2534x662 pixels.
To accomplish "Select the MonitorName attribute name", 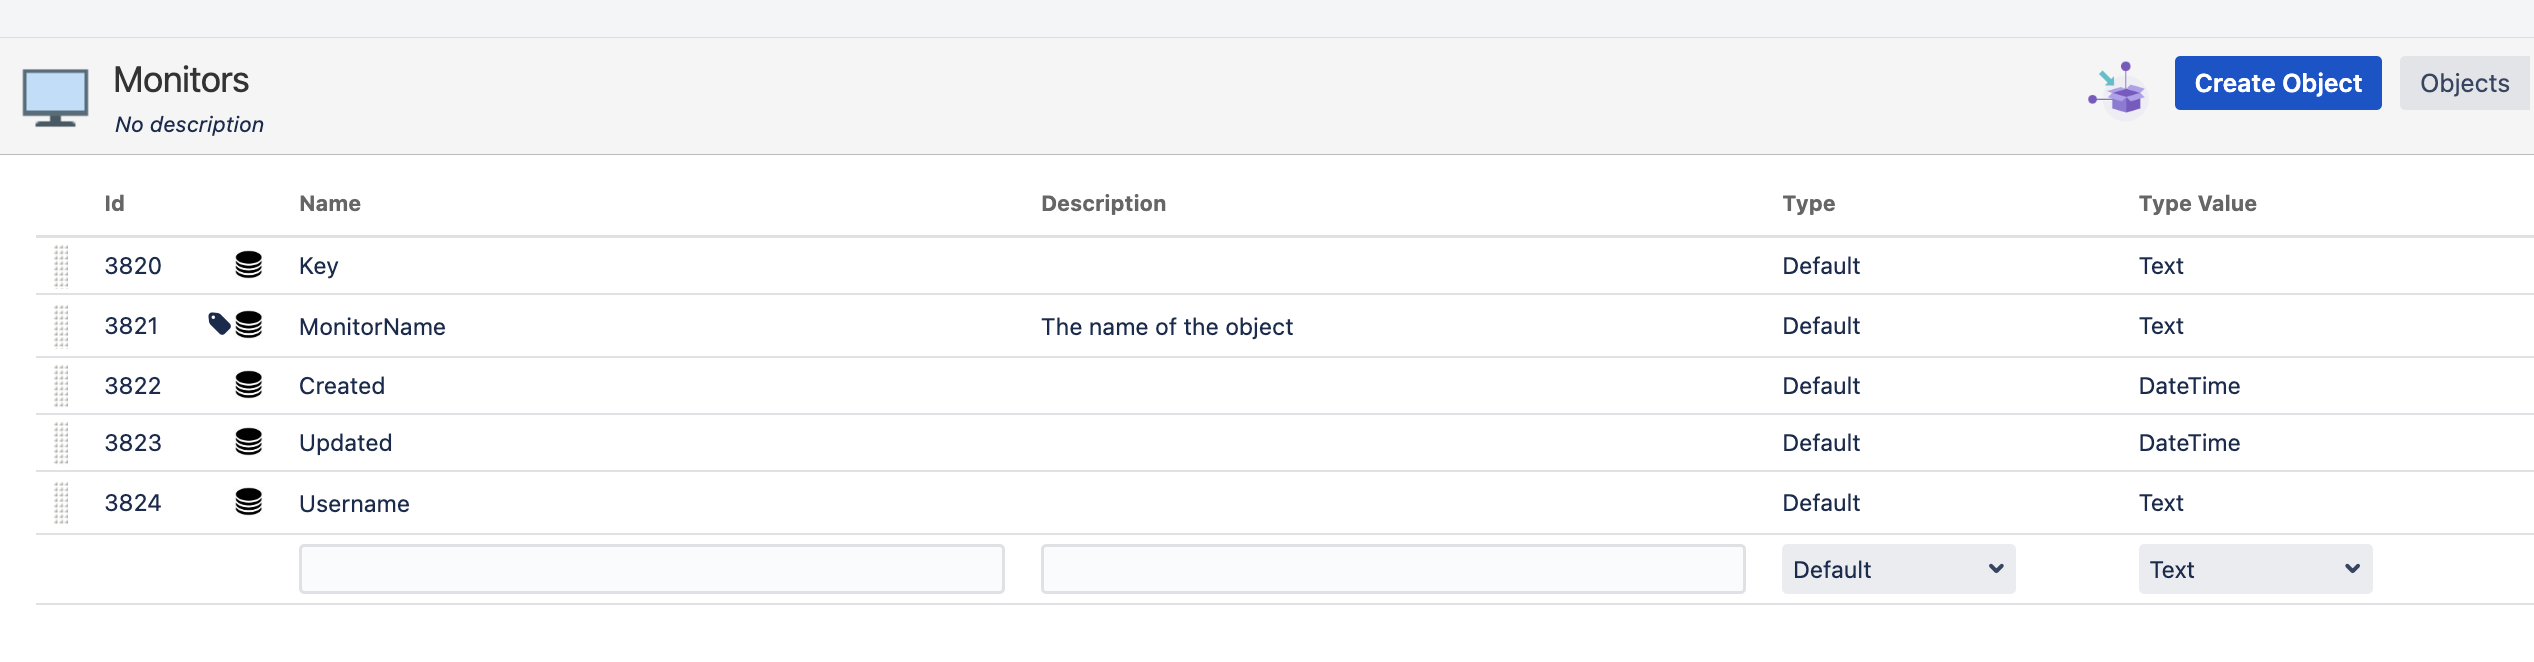I will pos(372,327).
